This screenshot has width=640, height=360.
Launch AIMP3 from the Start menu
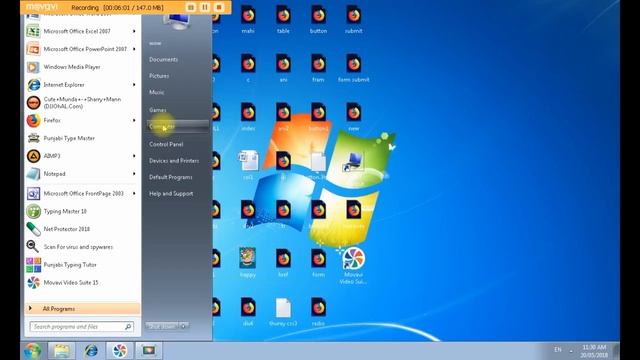tap(82, 156)
